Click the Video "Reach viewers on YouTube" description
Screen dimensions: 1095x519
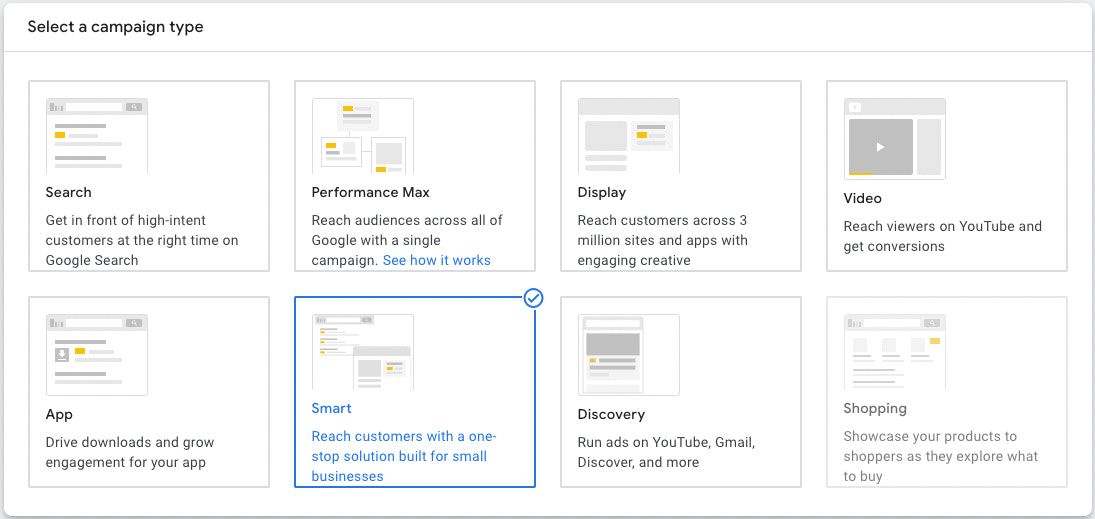coord(942,236)
